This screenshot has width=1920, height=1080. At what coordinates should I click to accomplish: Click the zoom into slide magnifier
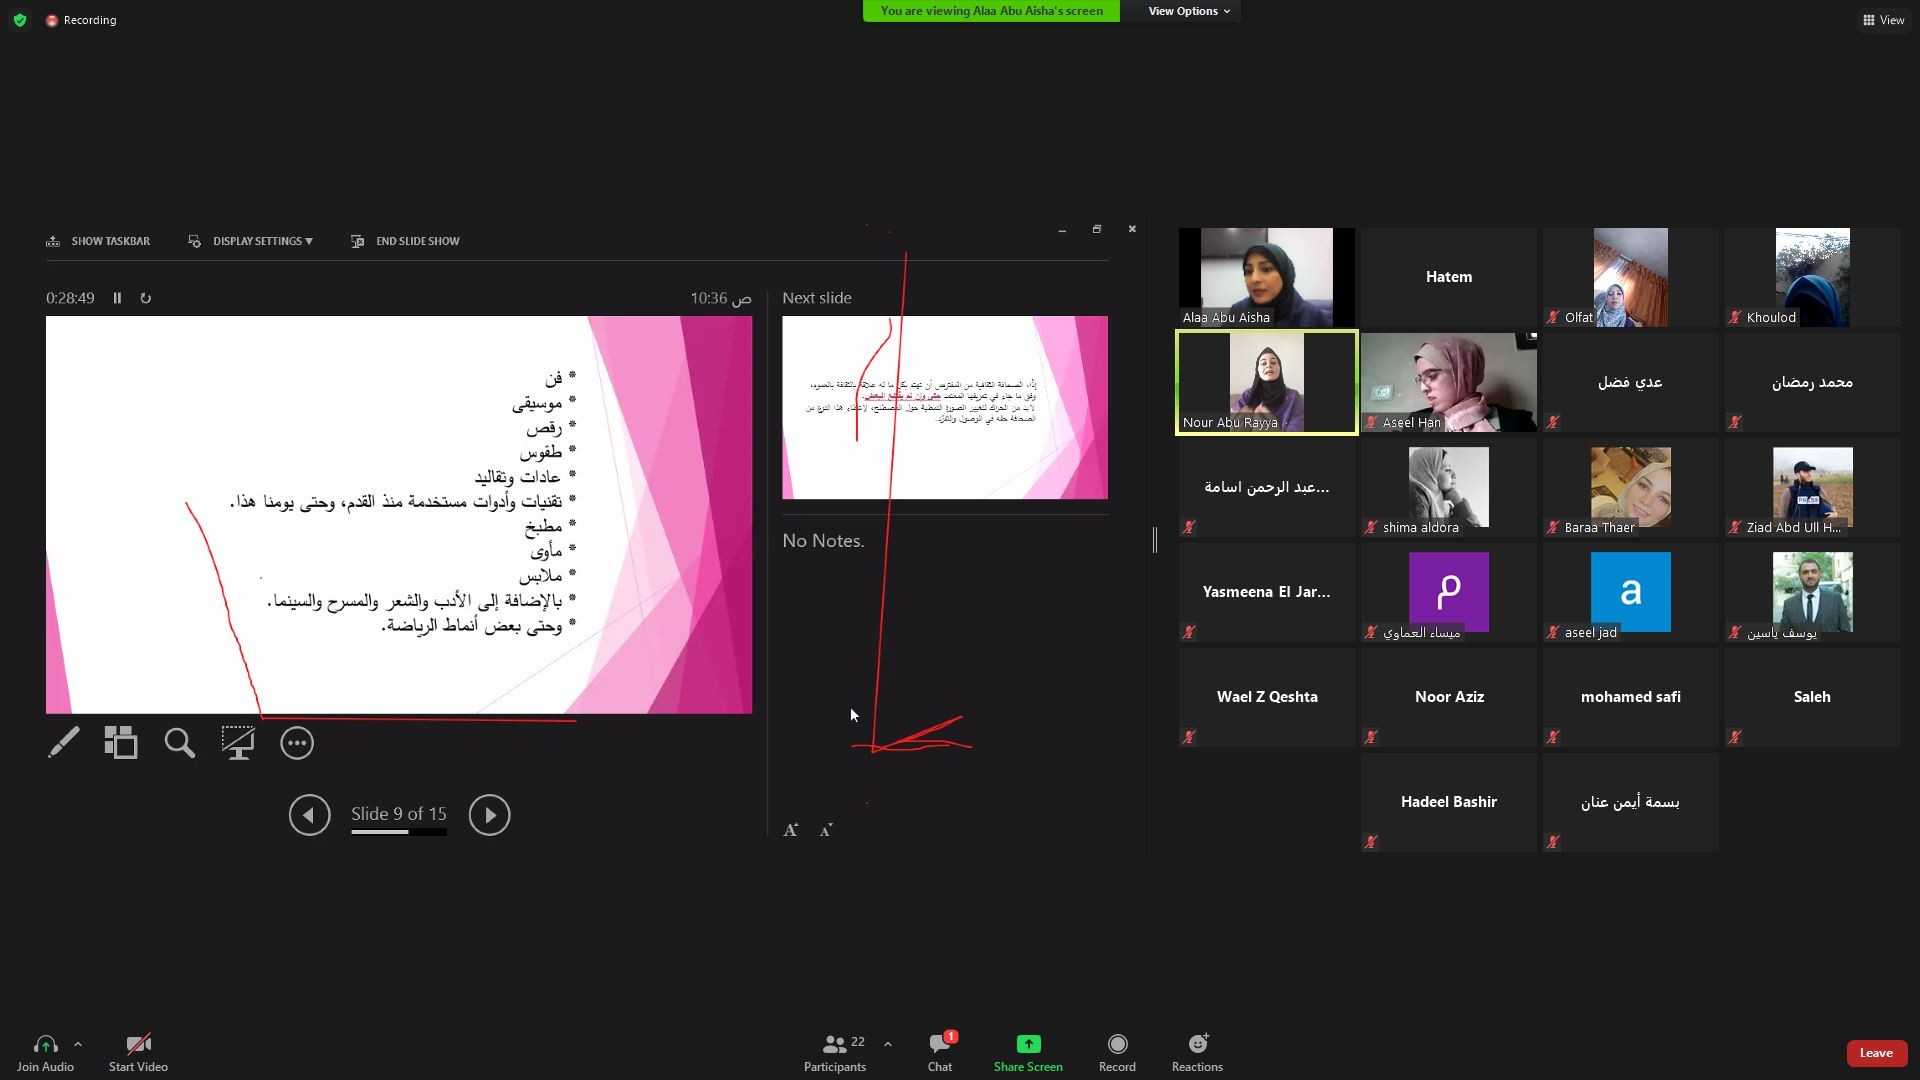[x=180, y=743]
